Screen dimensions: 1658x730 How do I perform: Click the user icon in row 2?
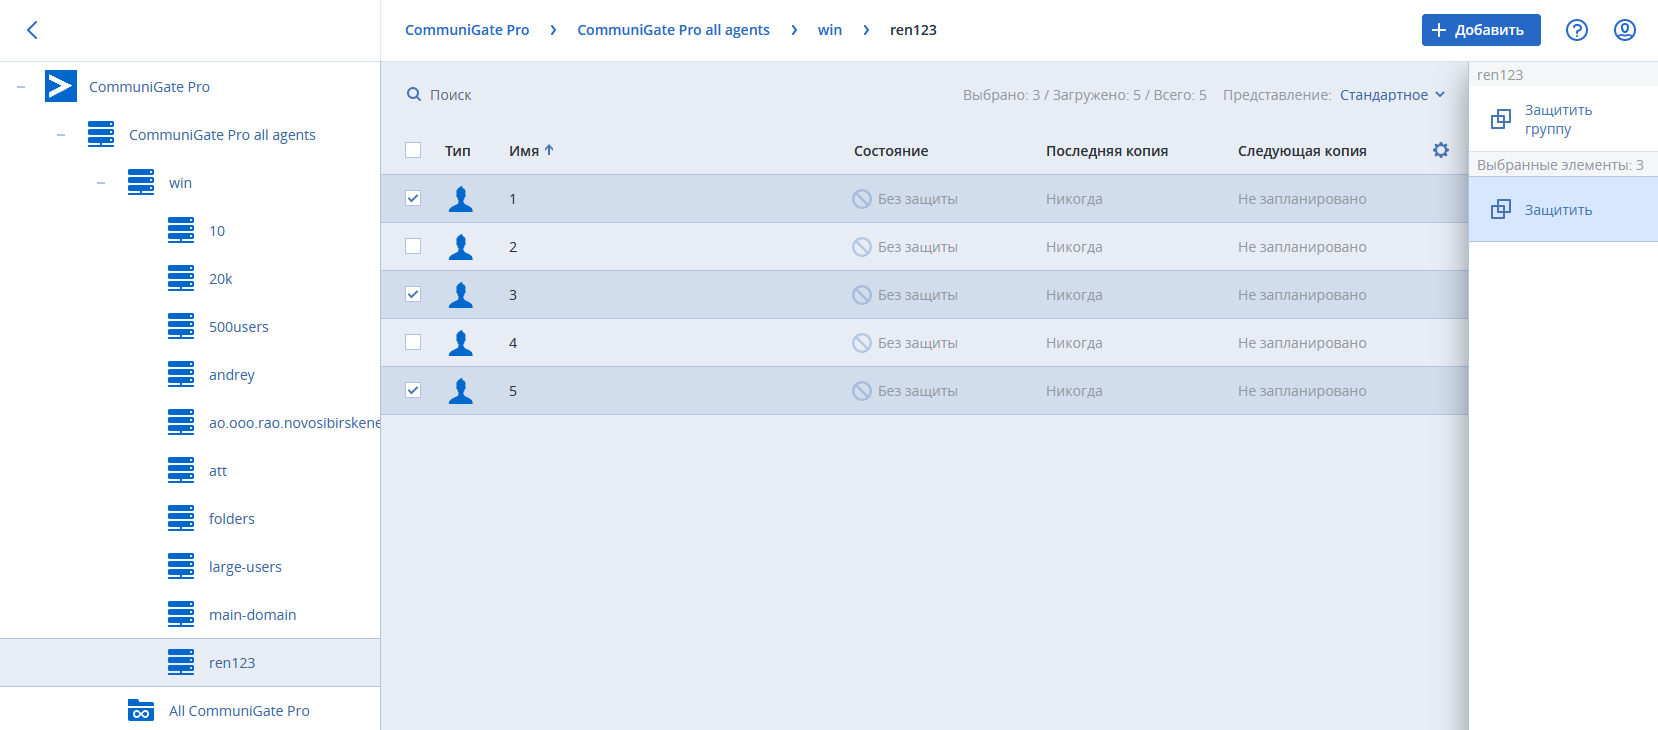(461, 247)
